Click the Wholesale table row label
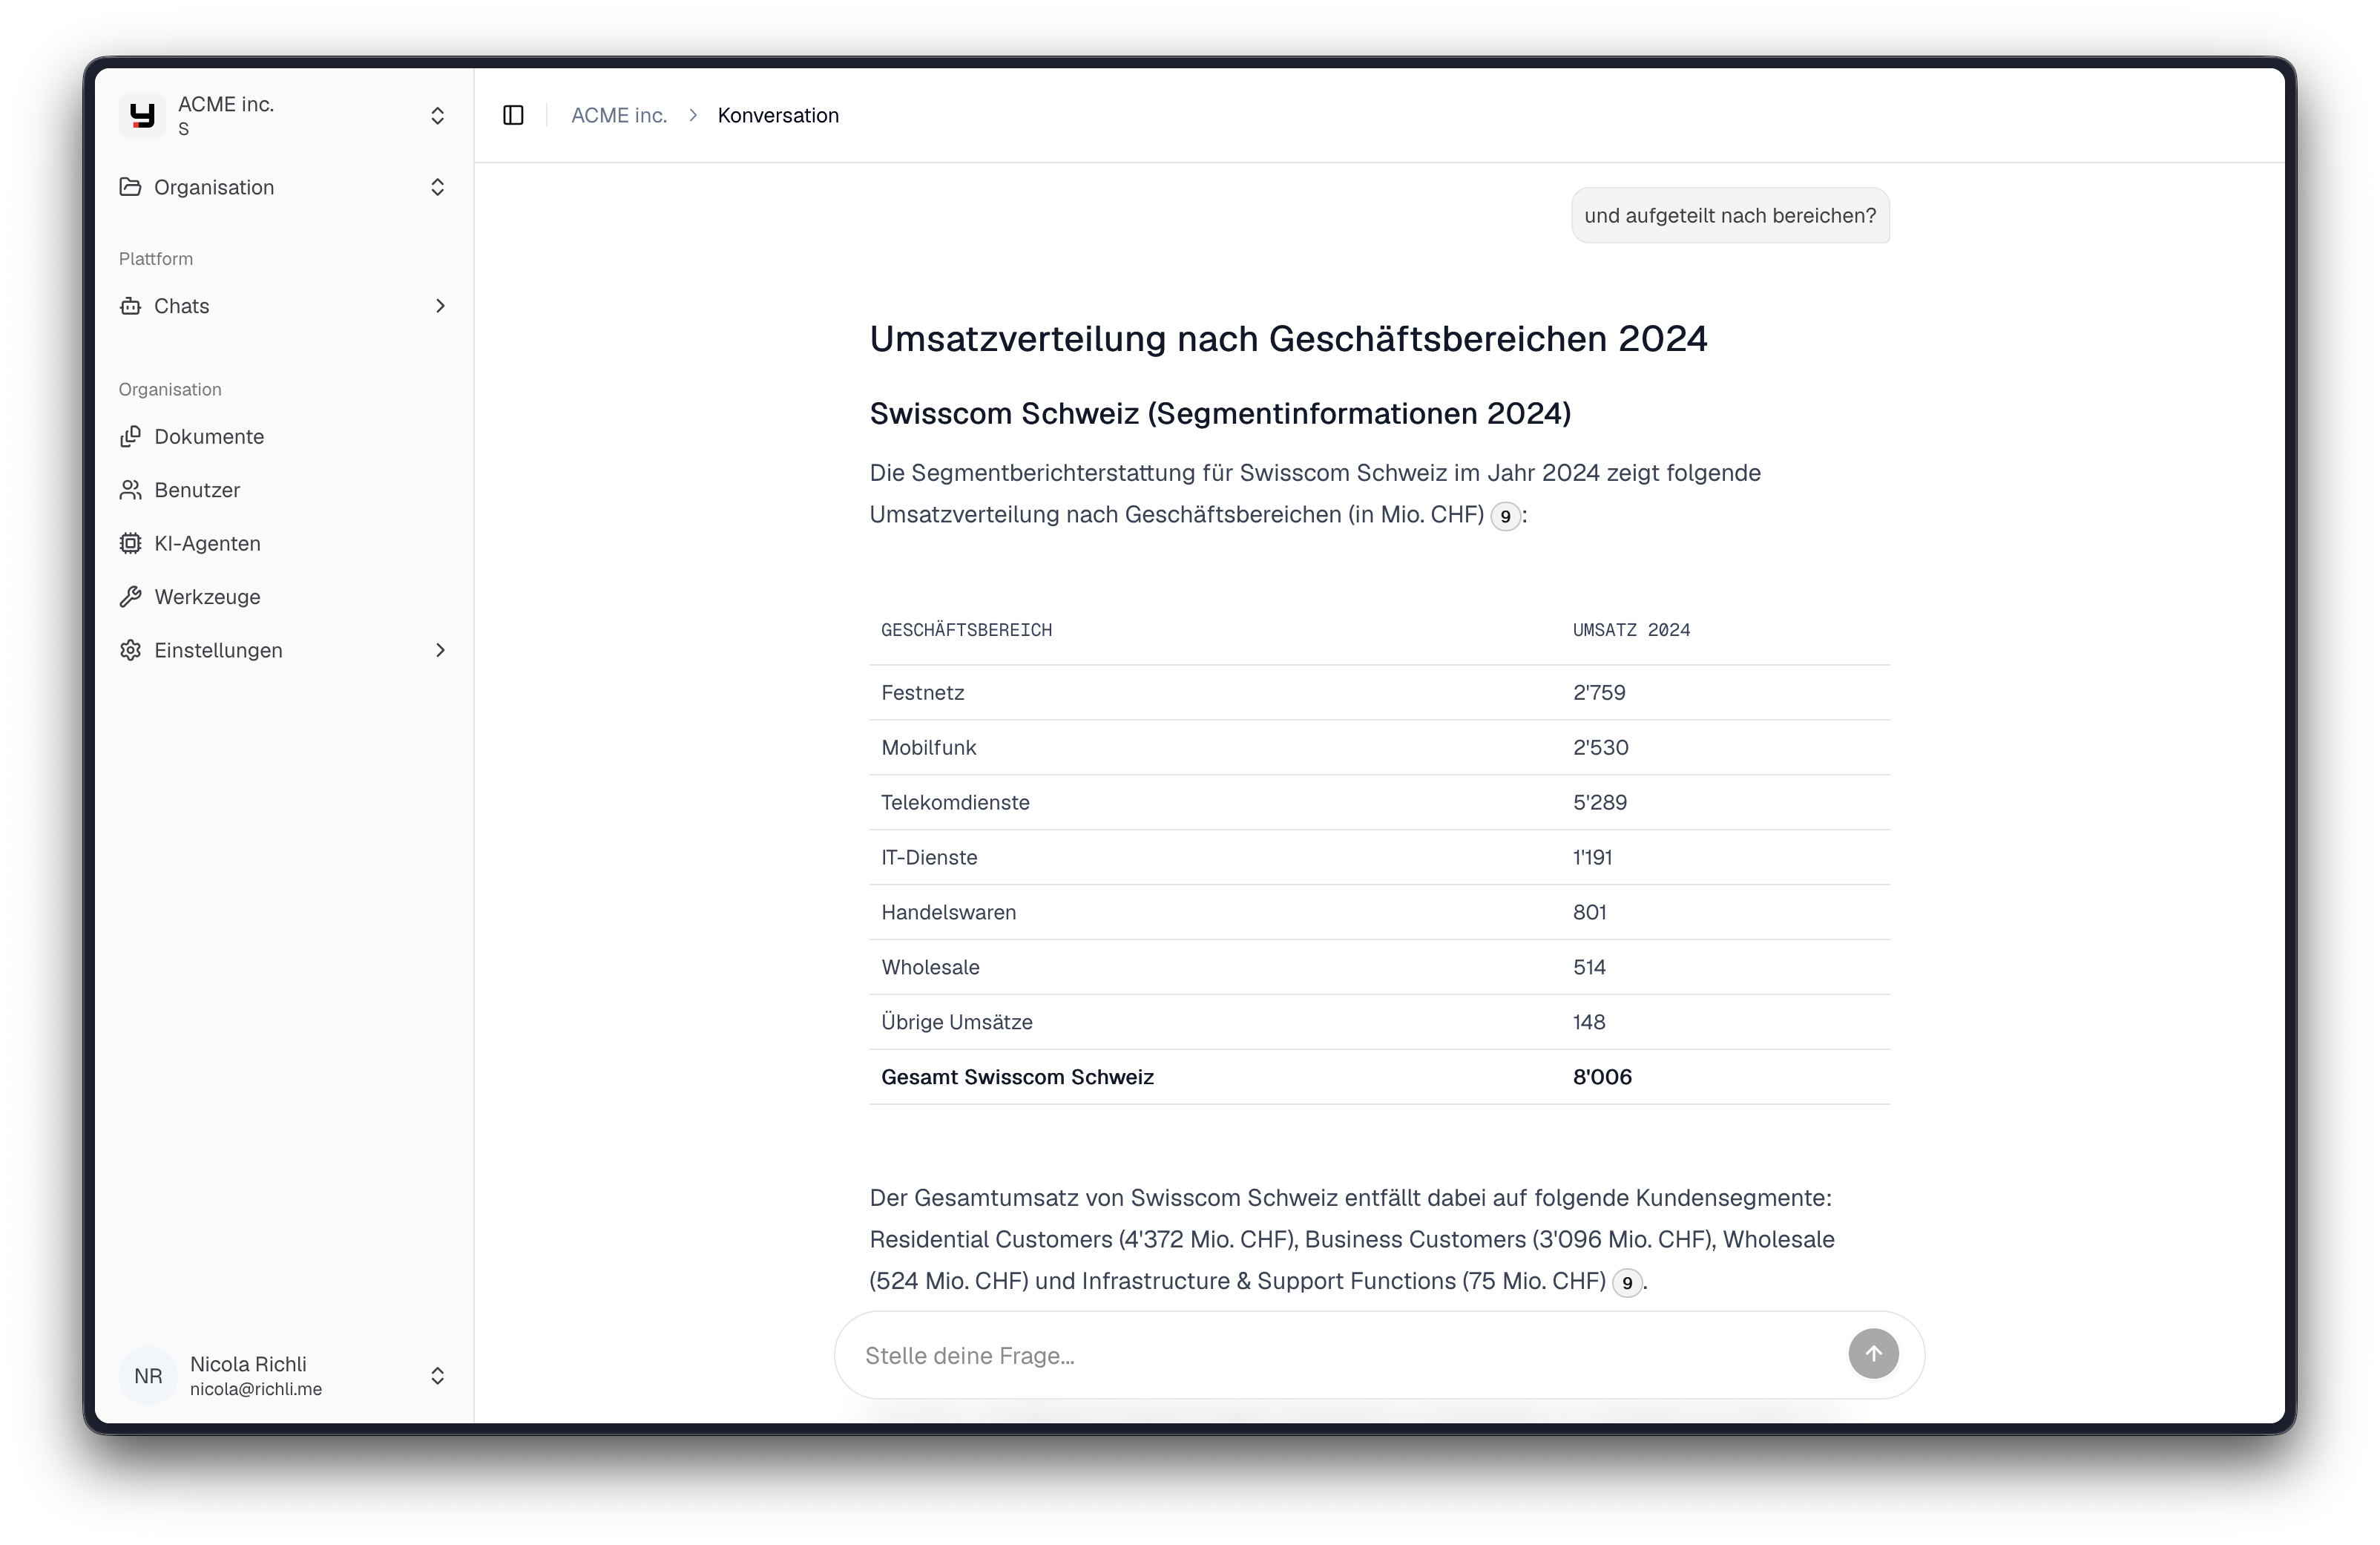 click(930, 968)
